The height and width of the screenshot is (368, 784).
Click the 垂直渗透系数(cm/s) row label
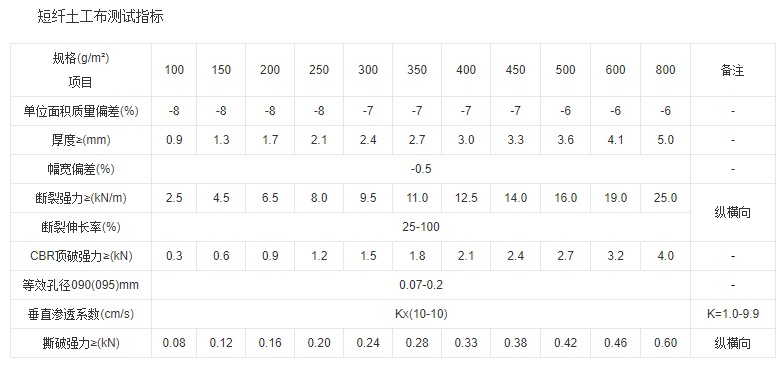coord(81,314)
